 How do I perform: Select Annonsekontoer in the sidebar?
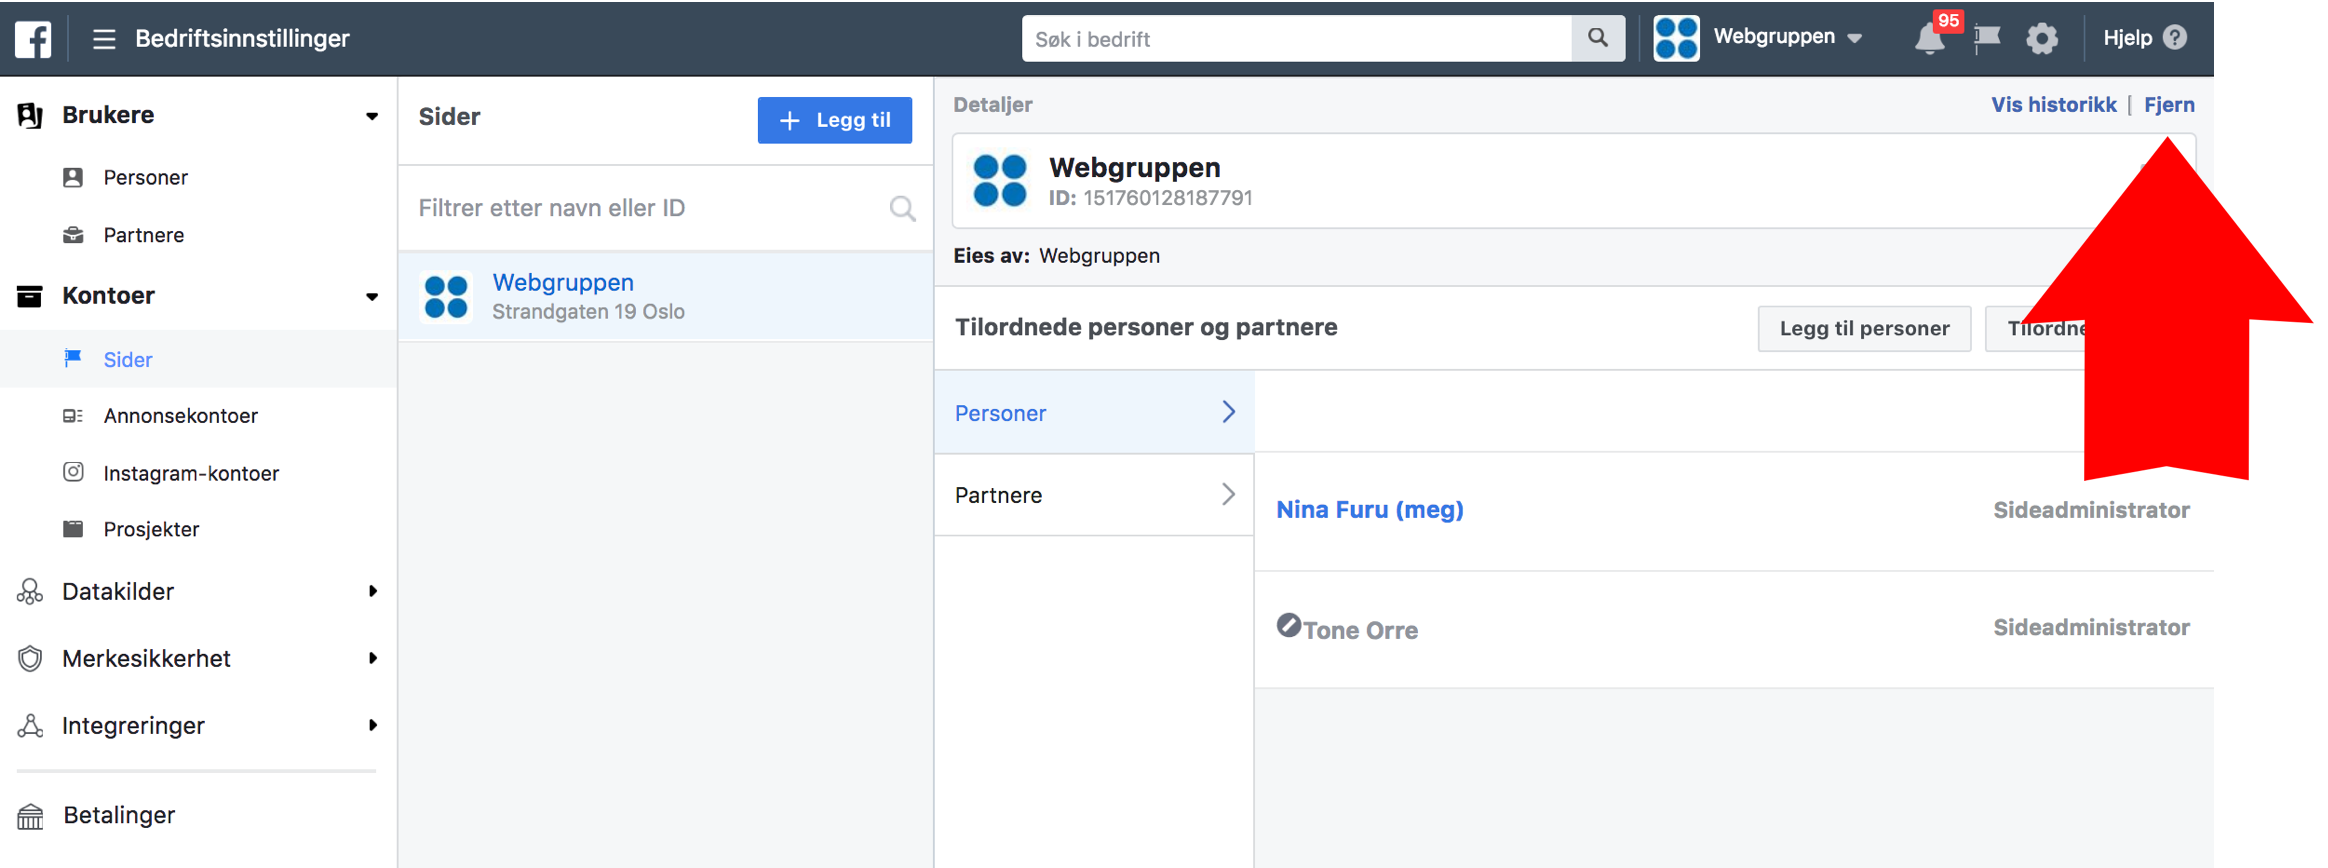tap(180, 416)
